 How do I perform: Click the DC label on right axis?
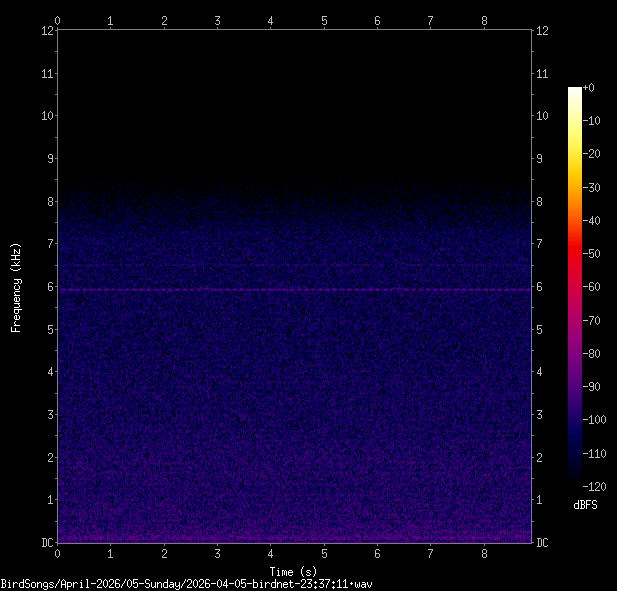click(x=542, y=543)
